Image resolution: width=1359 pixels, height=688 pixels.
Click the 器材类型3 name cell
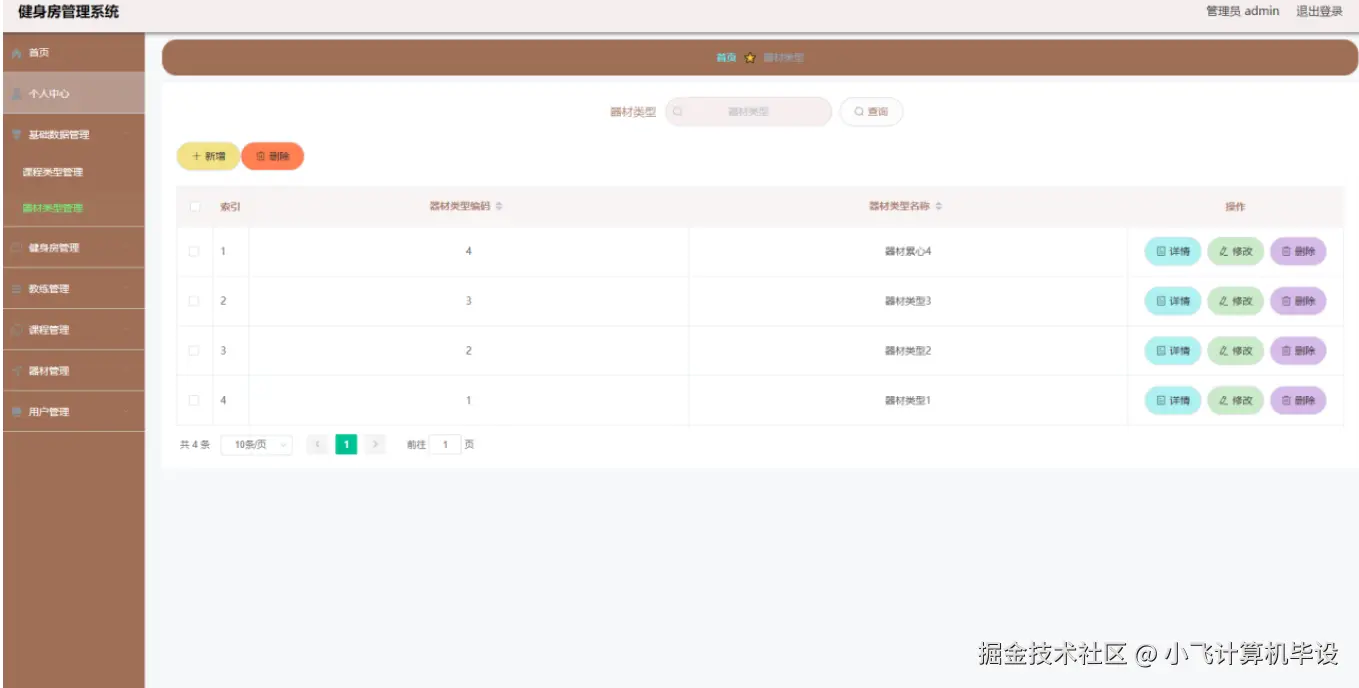(x=908, y=301)
